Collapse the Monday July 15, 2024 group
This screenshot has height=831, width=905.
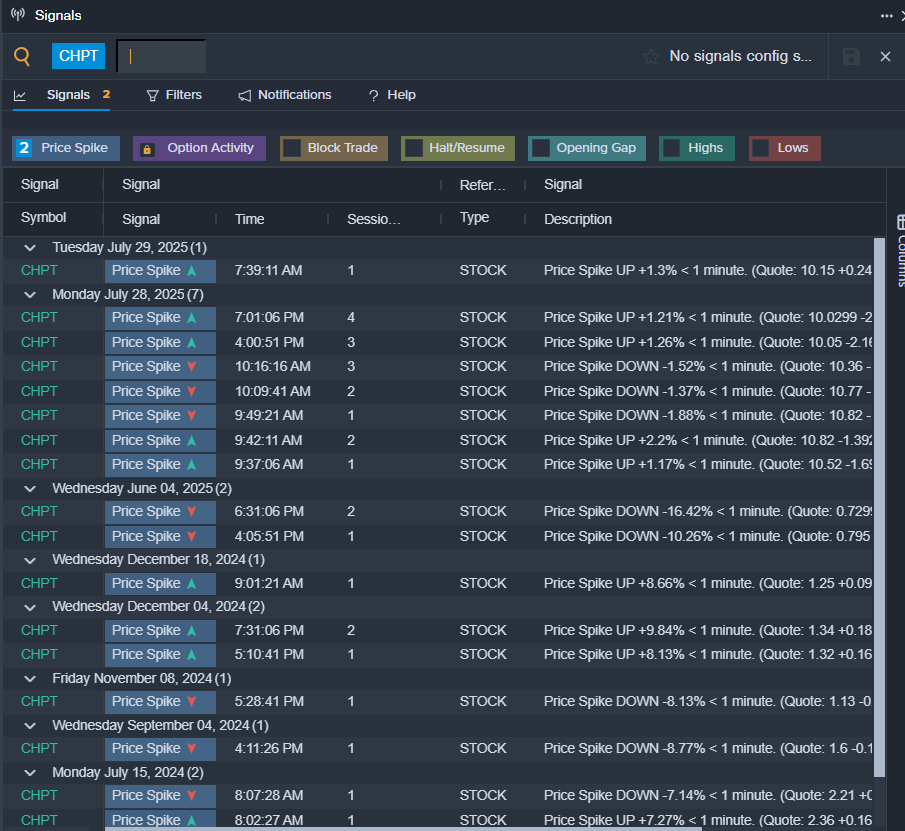[x=30, y=773]
